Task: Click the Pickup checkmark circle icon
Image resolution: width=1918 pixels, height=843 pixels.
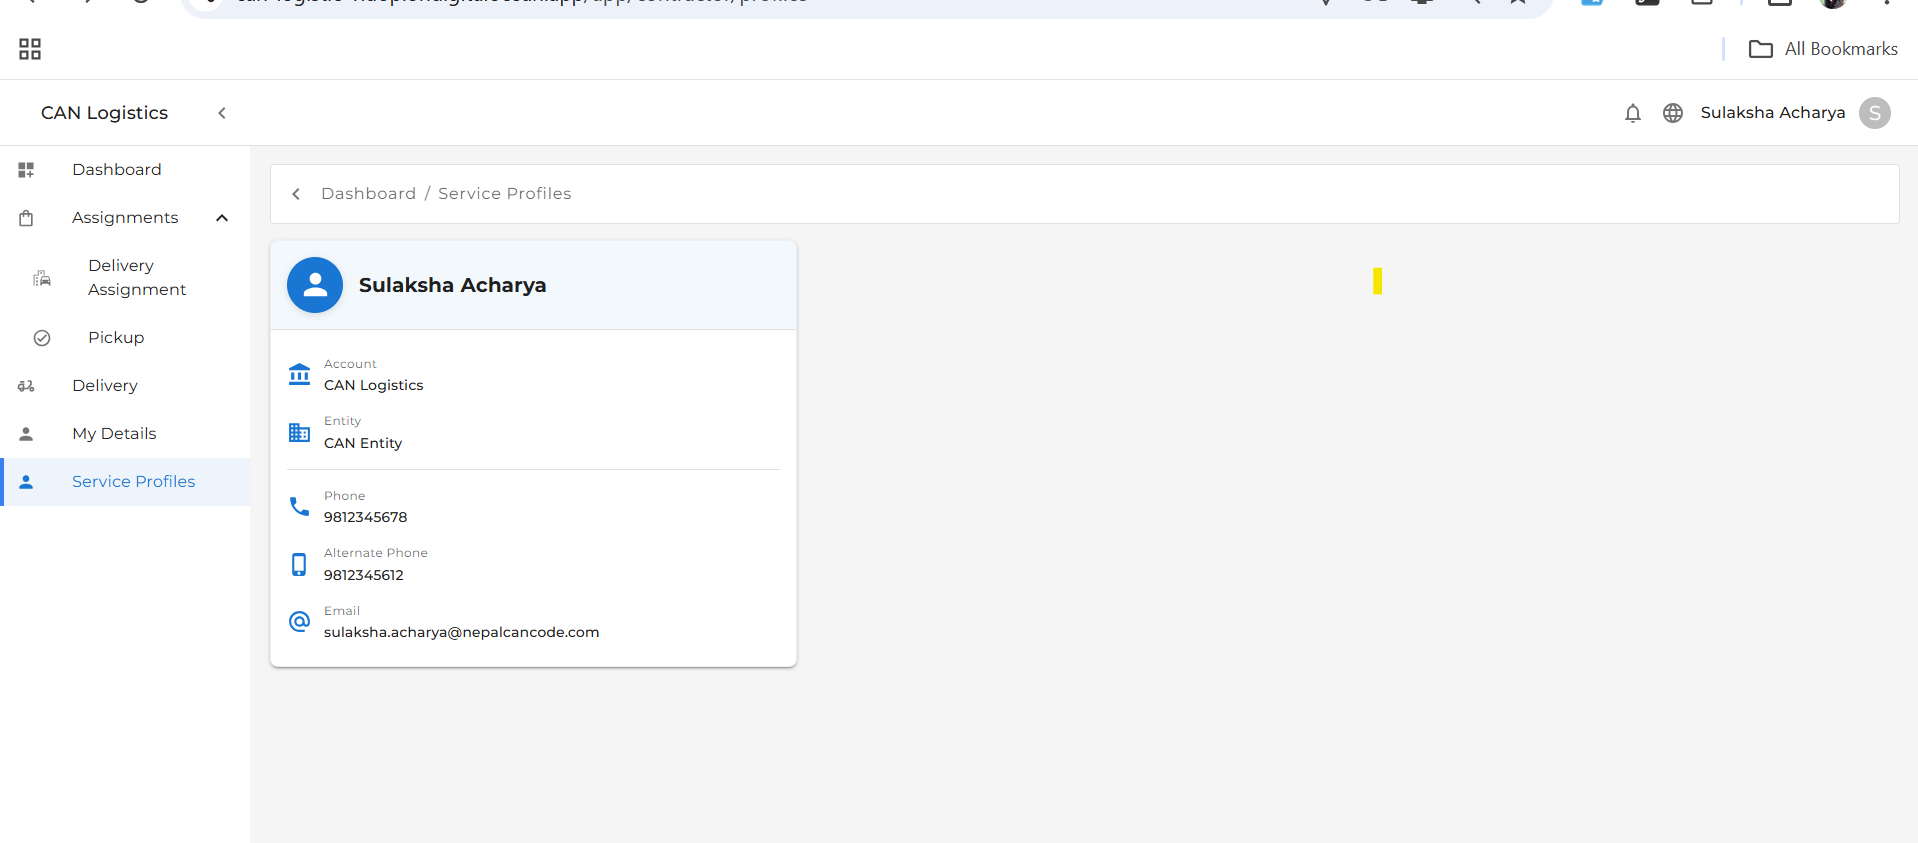Action: 42,338
